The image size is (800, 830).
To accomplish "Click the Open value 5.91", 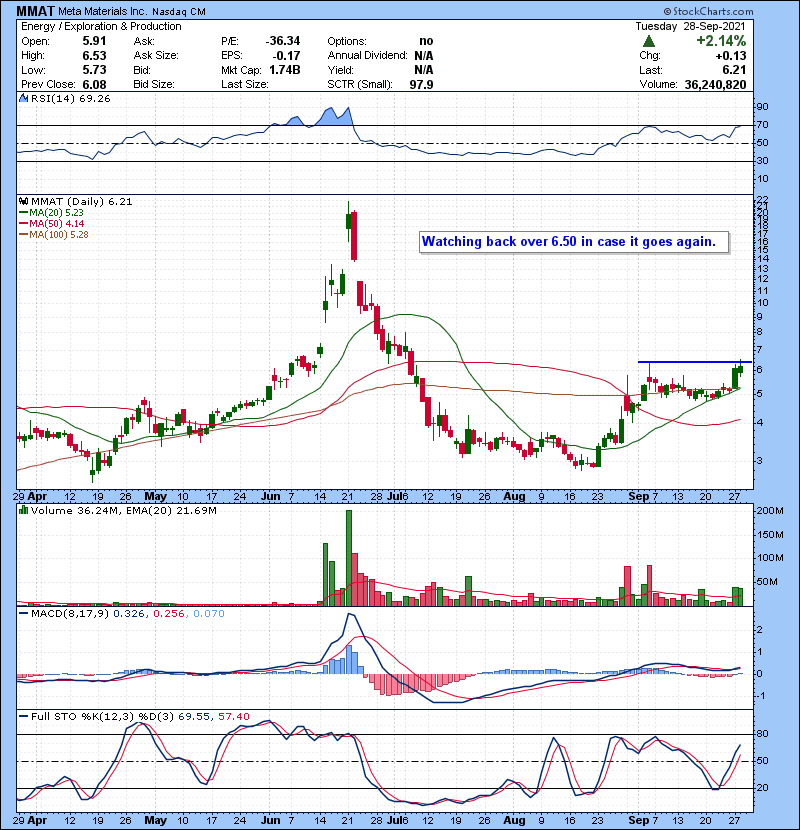I will click(x=94, y=41).
